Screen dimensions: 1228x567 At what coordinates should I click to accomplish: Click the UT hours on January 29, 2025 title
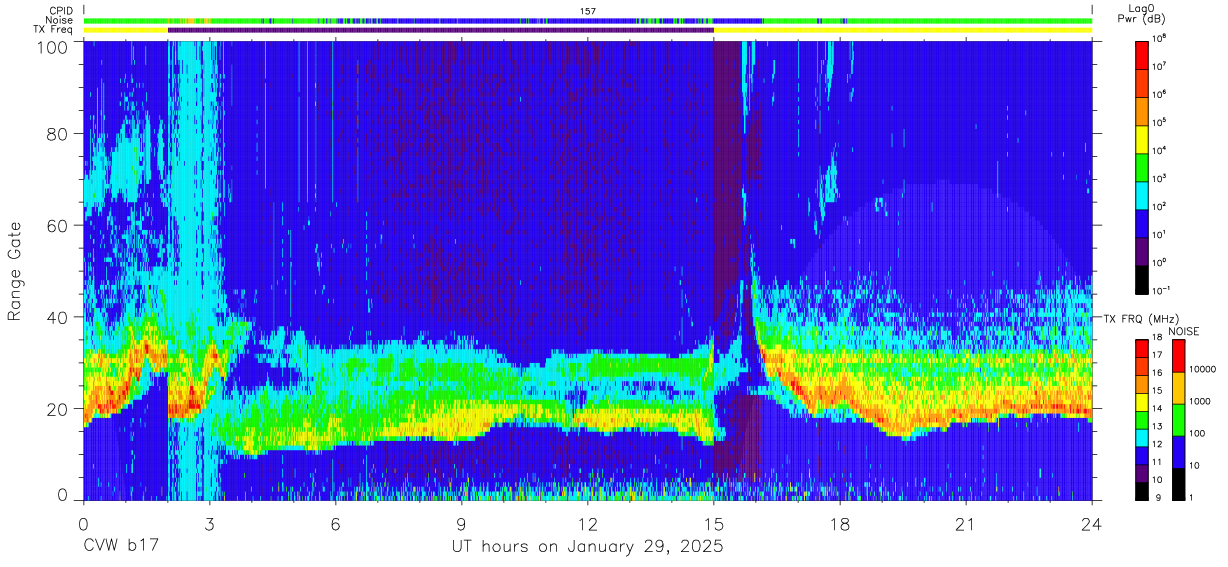click(586, 548)
